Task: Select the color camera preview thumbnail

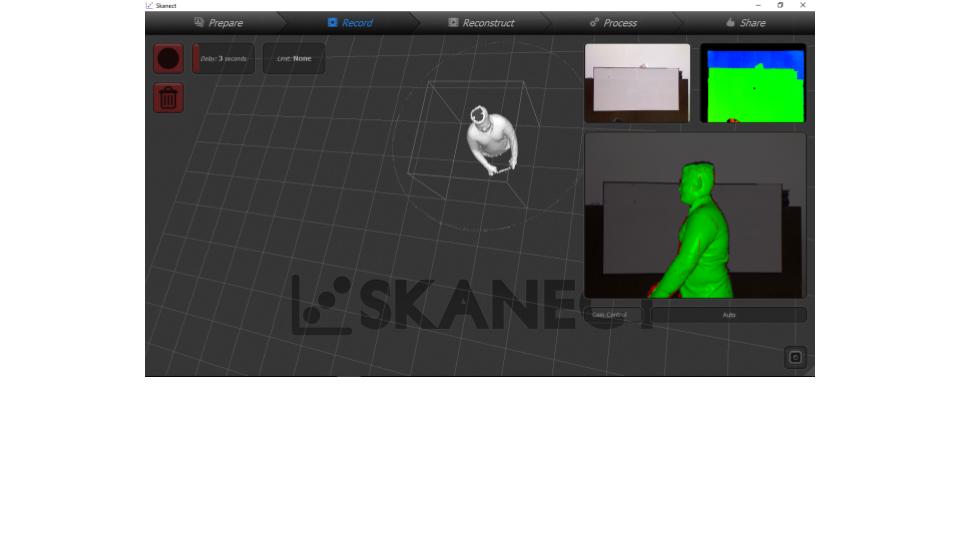Action: 637,83
